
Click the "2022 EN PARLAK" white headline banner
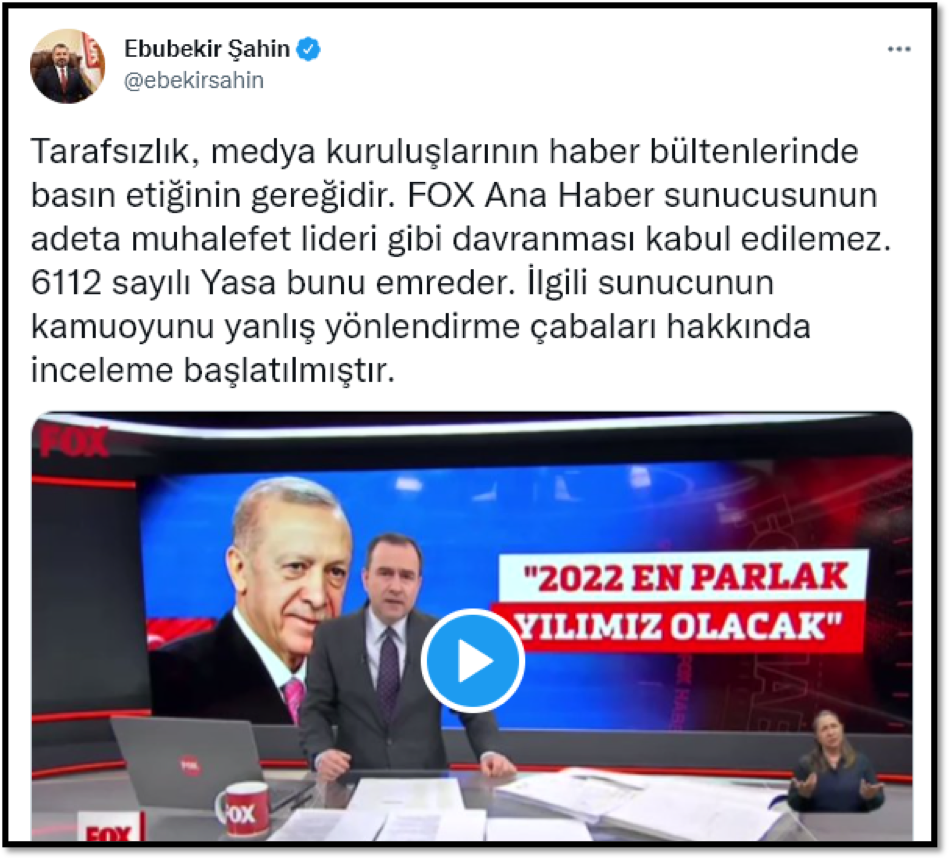683,576
